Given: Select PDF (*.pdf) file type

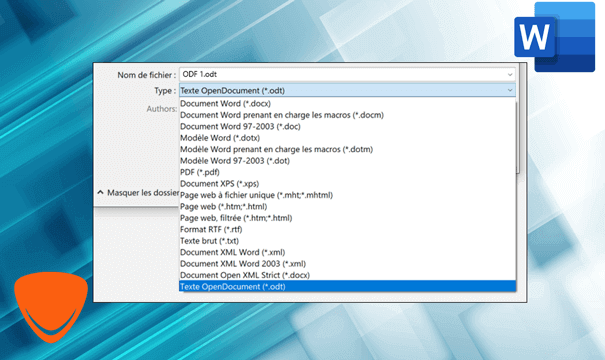Looking at the screenshot, I should pos(347,172).
